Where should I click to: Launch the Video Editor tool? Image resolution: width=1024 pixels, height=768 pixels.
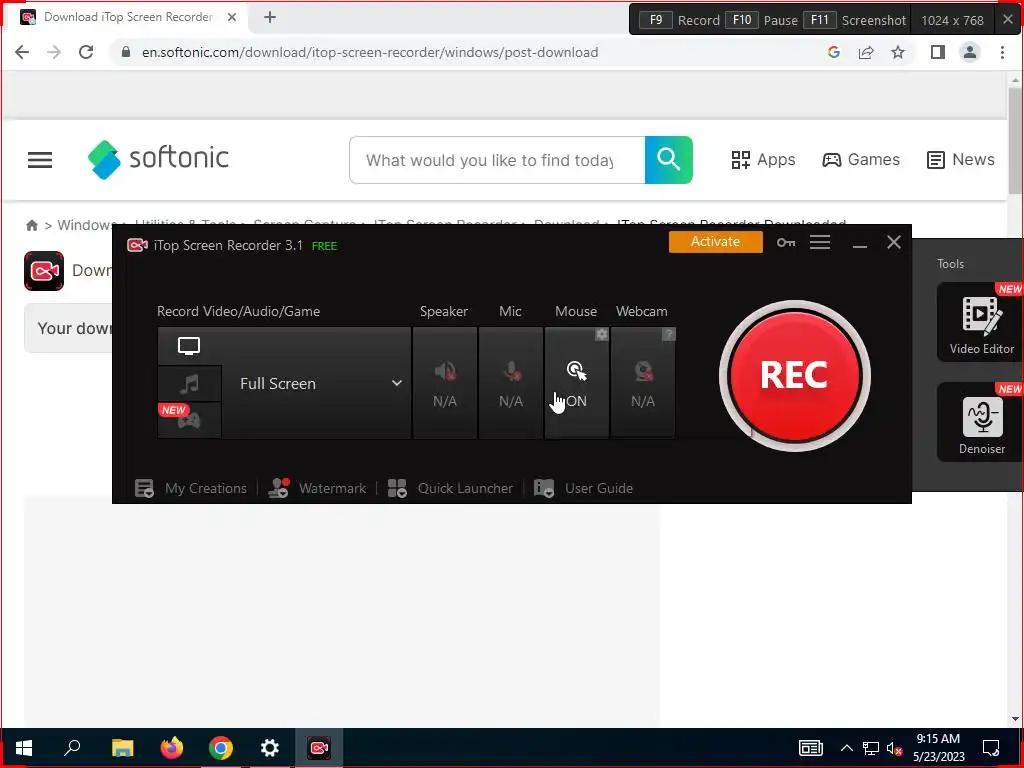[x=981, y=322]
